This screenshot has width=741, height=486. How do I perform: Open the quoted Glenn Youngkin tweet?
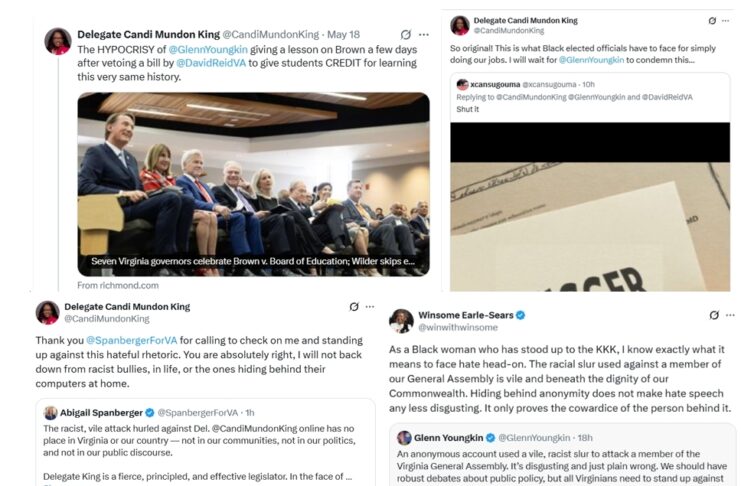(562, 455)
